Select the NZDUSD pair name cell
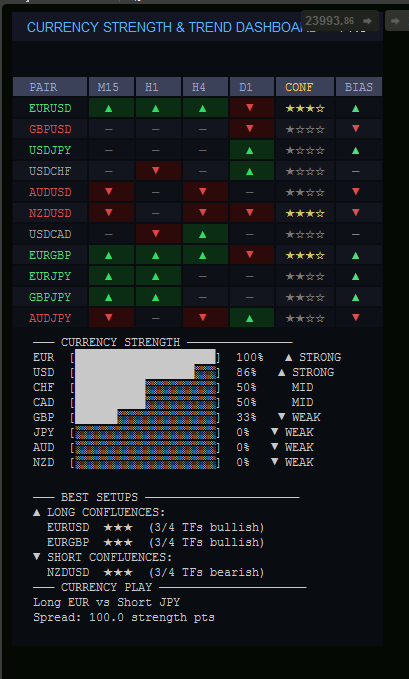This screenshot has width=409, height=679. coord(50,213)
